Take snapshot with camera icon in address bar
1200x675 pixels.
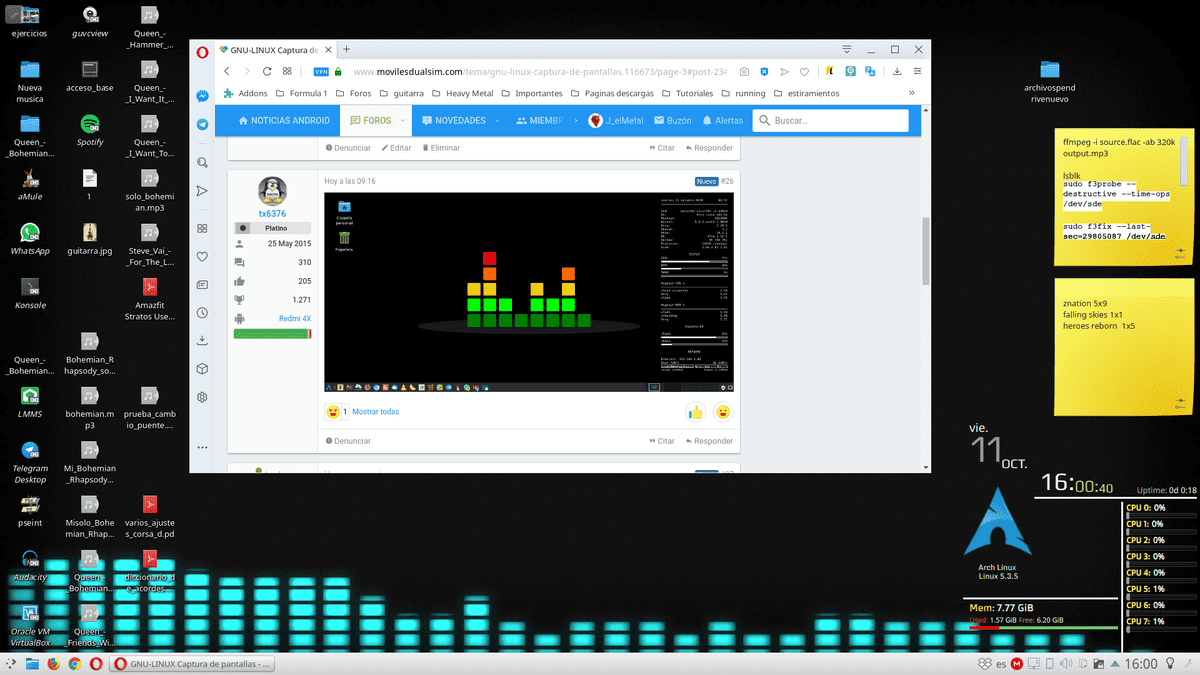click(x=744, y=72)
